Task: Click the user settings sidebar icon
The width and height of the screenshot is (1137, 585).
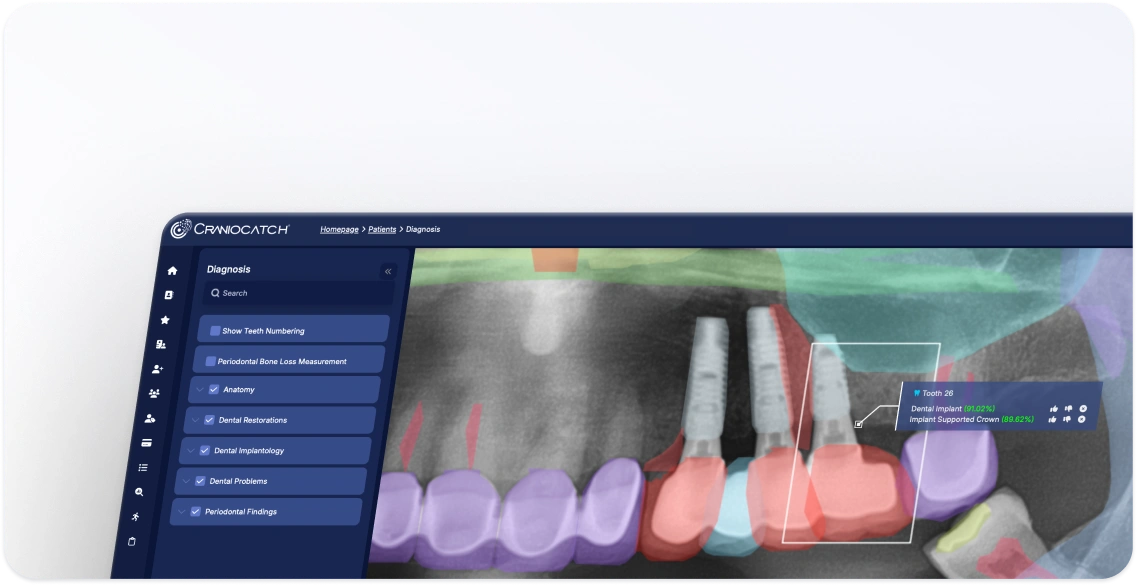Action: [150, 418]
